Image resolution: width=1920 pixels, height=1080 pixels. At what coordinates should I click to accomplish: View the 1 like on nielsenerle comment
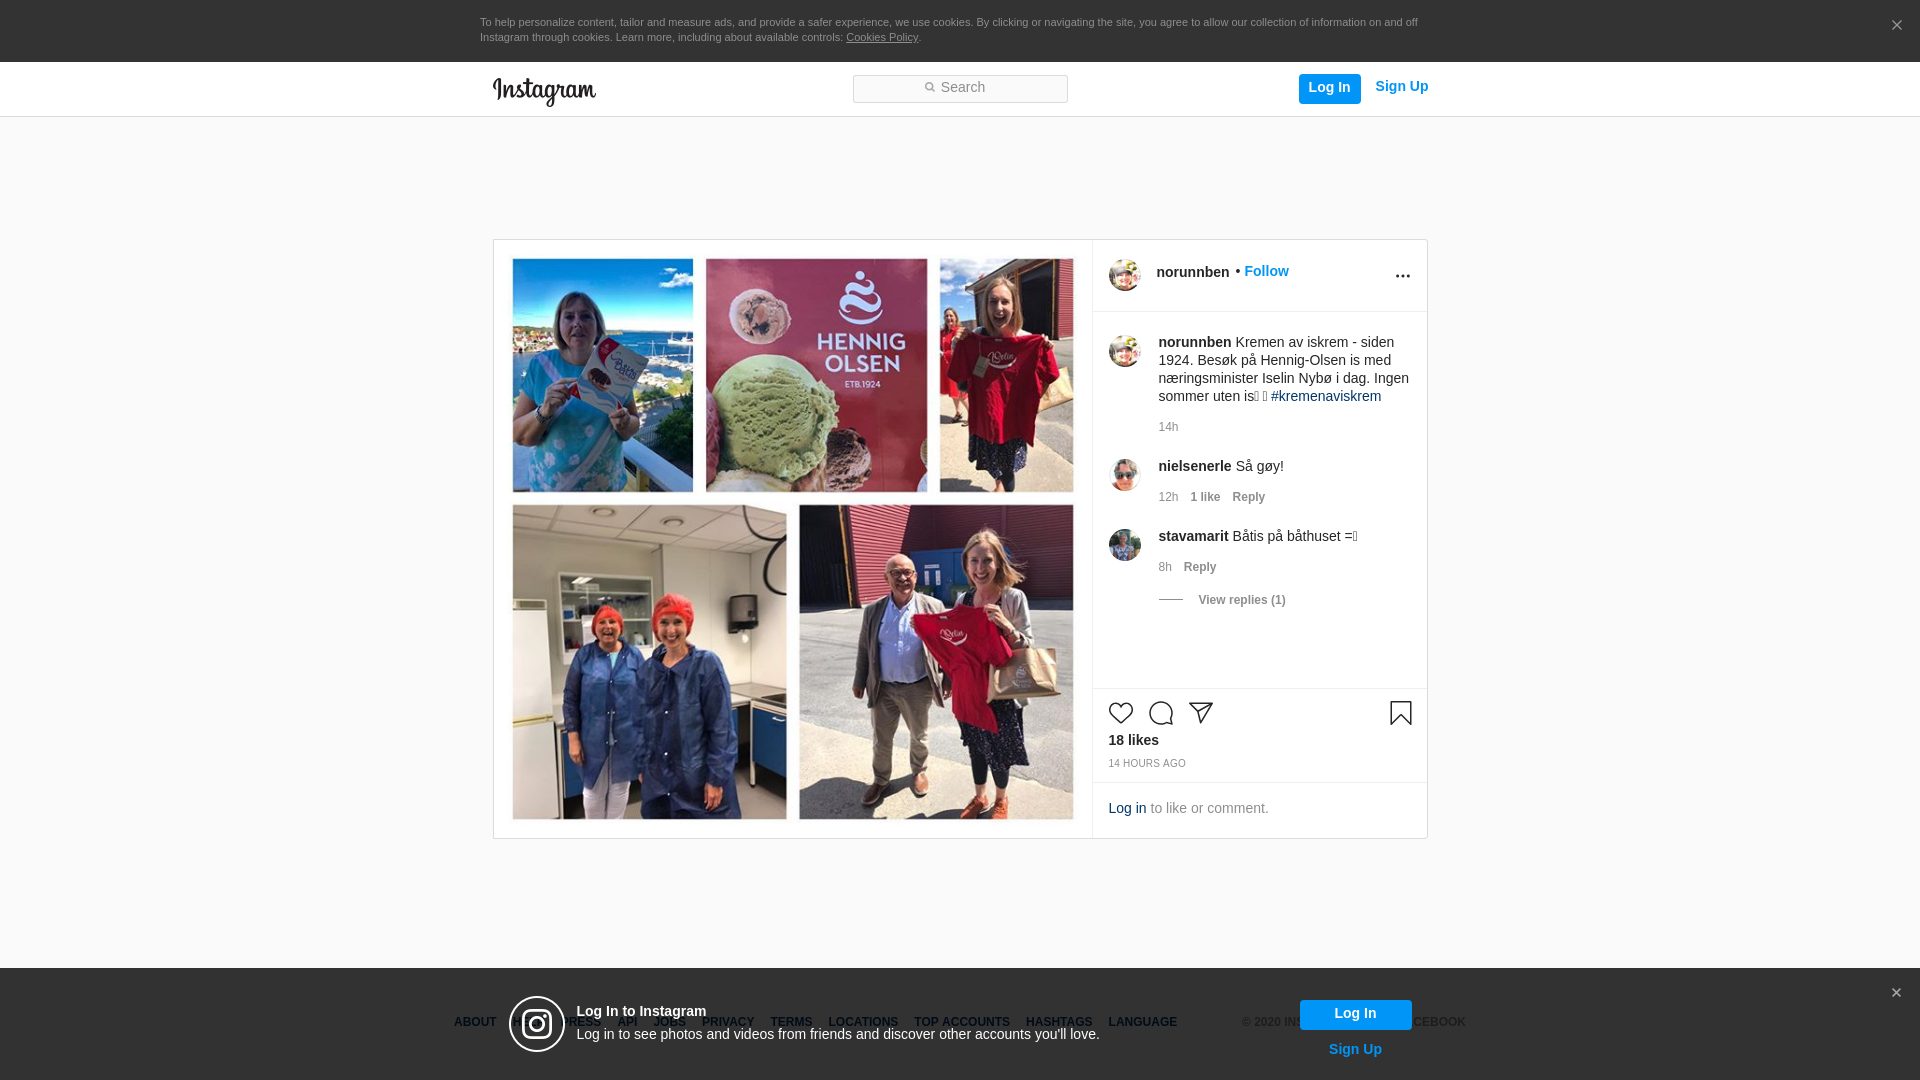[x=1205, y=497]
